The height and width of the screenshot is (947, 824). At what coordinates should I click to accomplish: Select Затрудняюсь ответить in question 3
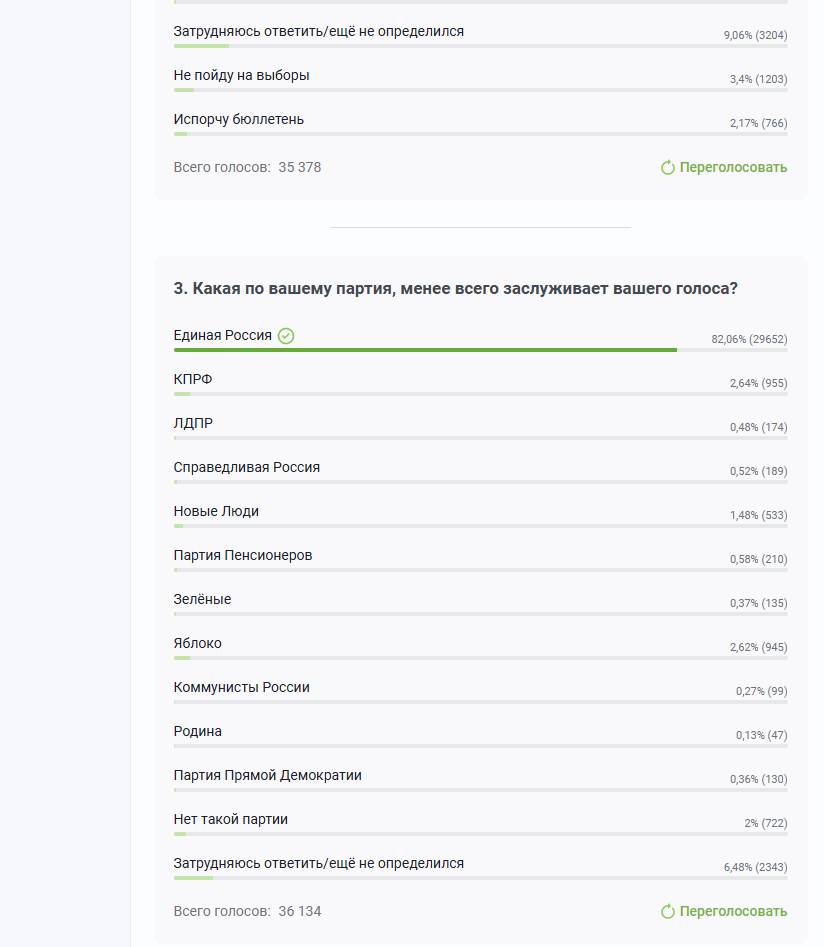pos(319,864)
